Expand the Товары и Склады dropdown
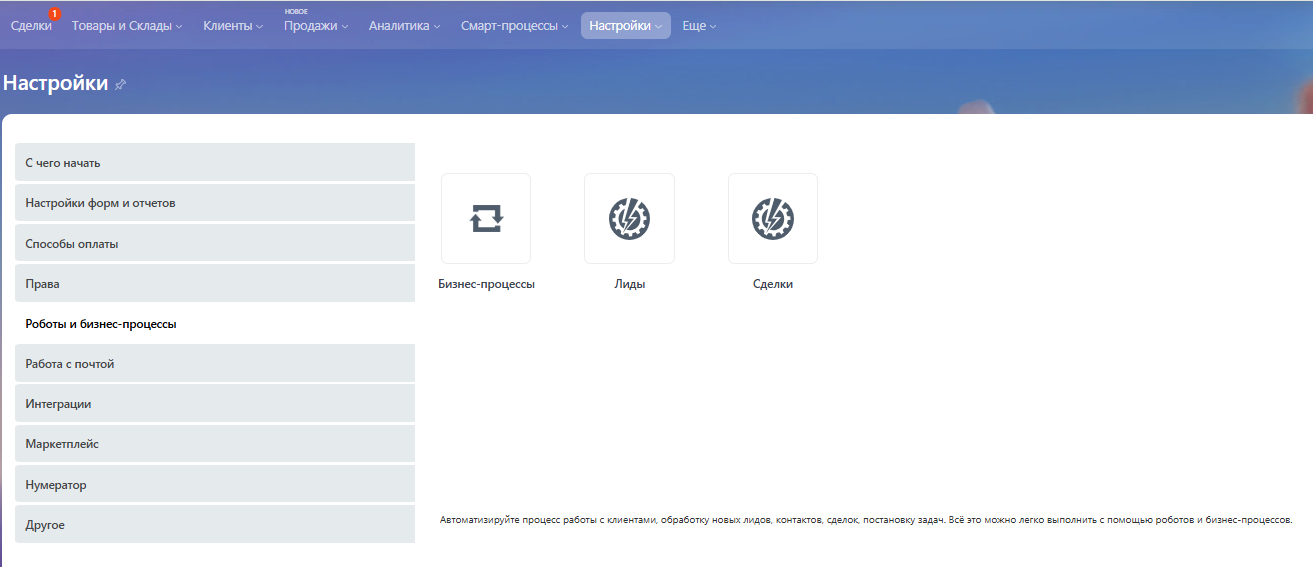 (127, 26)
